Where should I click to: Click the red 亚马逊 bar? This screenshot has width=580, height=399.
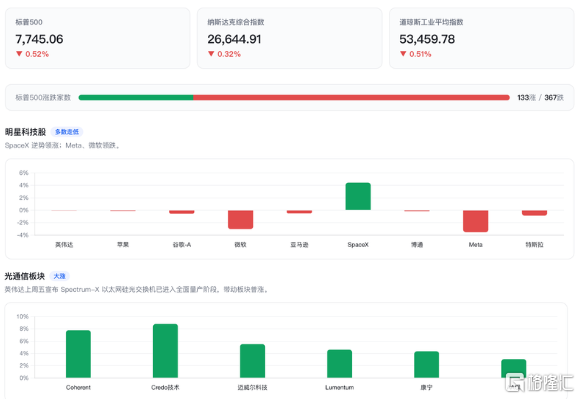tap(299, 212)
